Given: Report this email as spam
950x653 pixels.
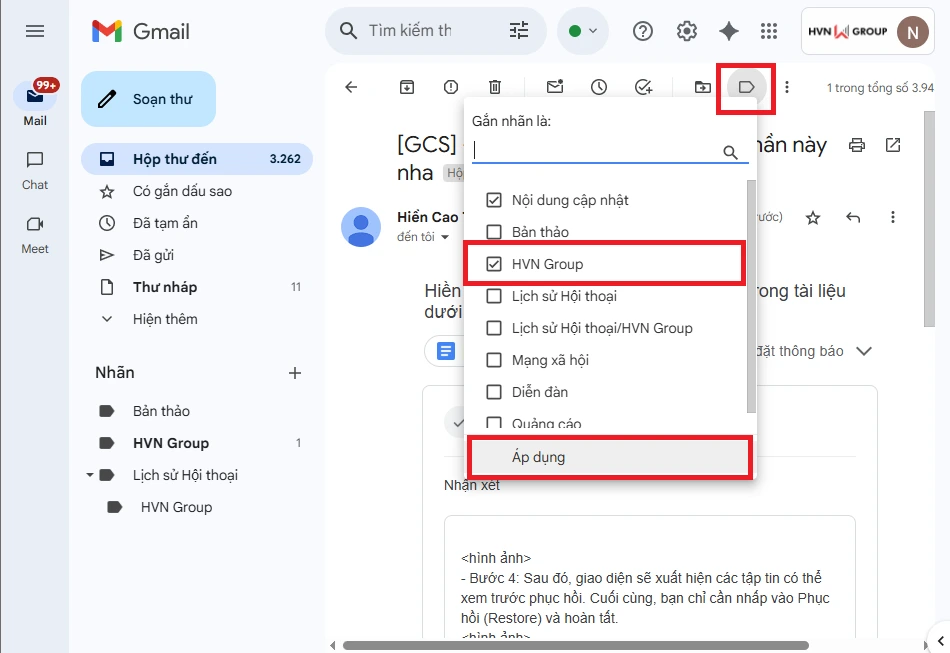Looking at the screenshot, I should pos(451,87).
